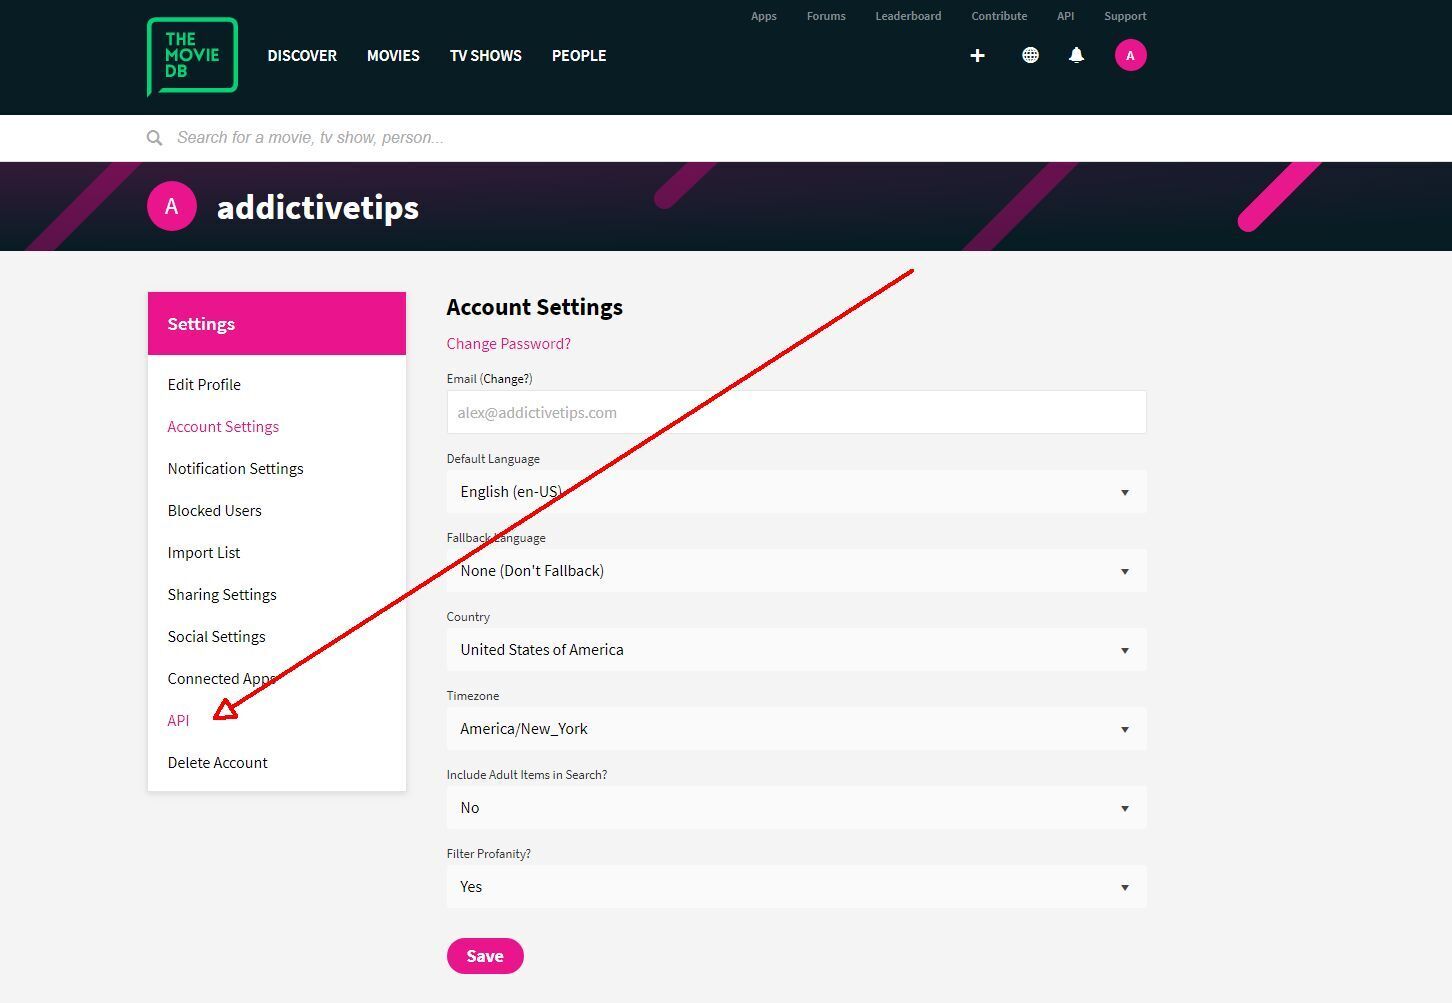
Task: Click the plus add icon
Action: pyautogui.click(x=977, y=56)
